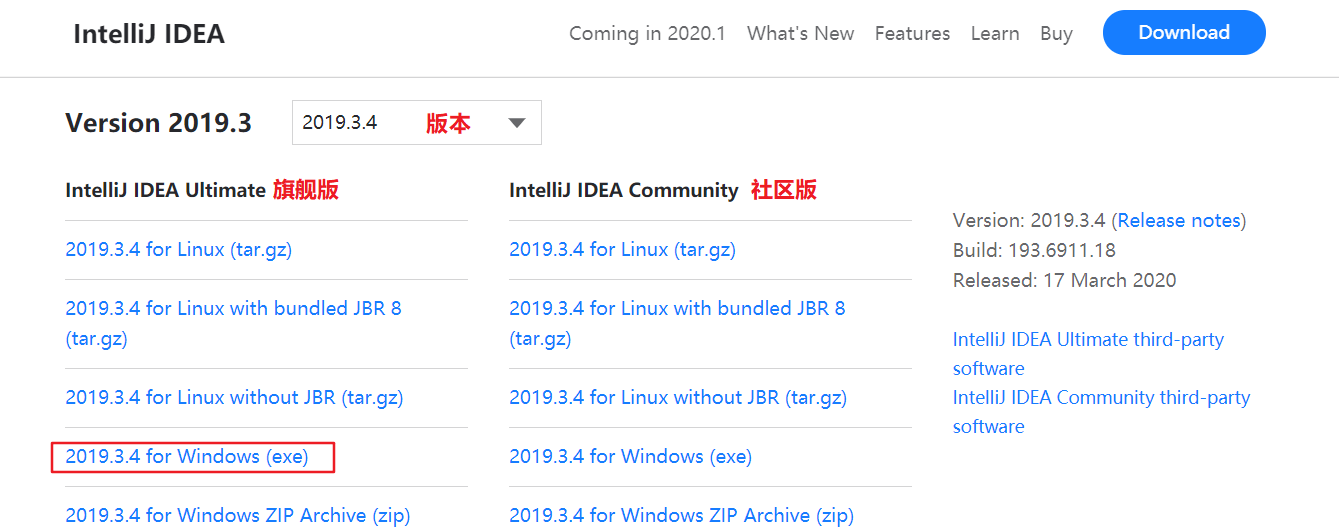The height and width of the screenshot is (531, 1339).
Task: Download Community for Linux without JBR
Action: [678, 397]
